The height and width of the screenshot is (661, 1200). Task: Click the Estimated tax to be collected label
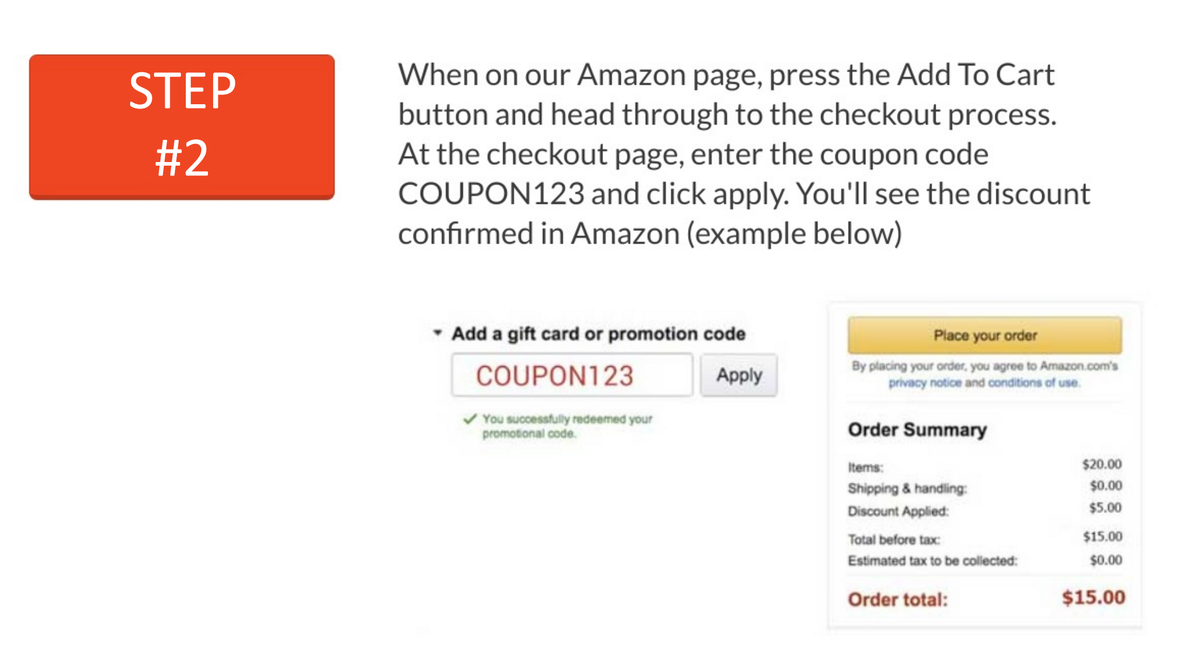(x=932, y=561)
